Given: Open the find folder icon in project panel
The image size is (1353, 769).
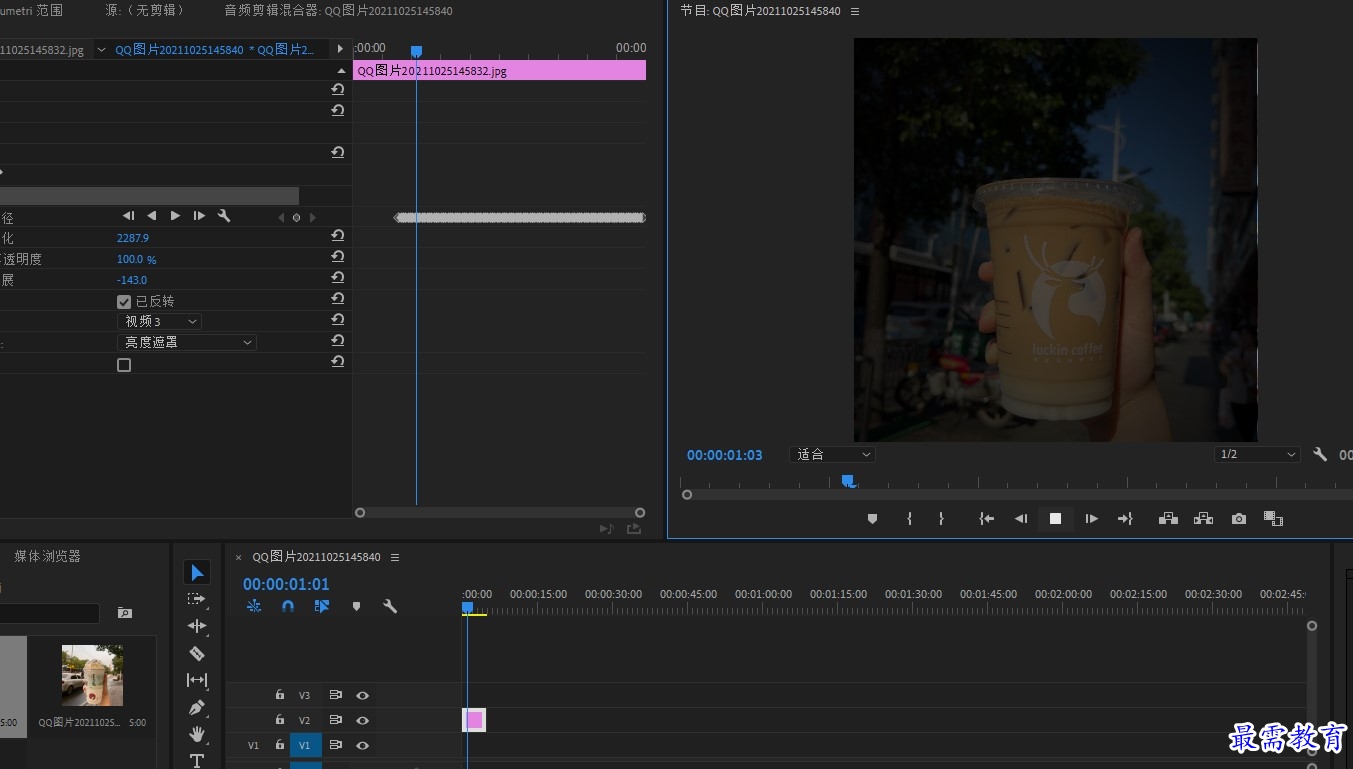Looking at the screenshot, I should point(125,612).
